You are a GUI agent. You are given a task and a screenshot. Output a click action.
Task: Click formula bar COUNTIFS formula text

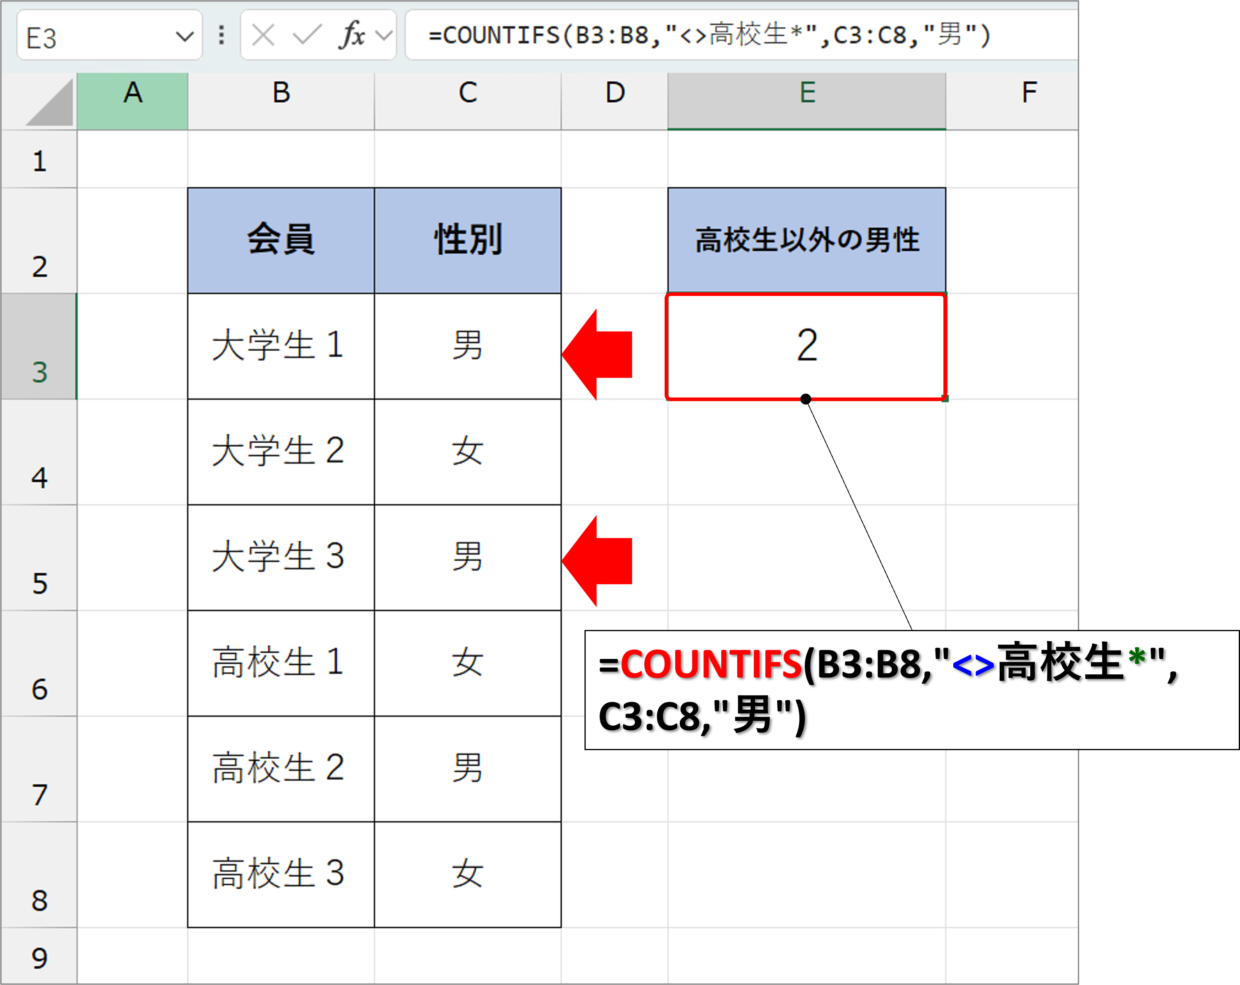pos(709,36)
